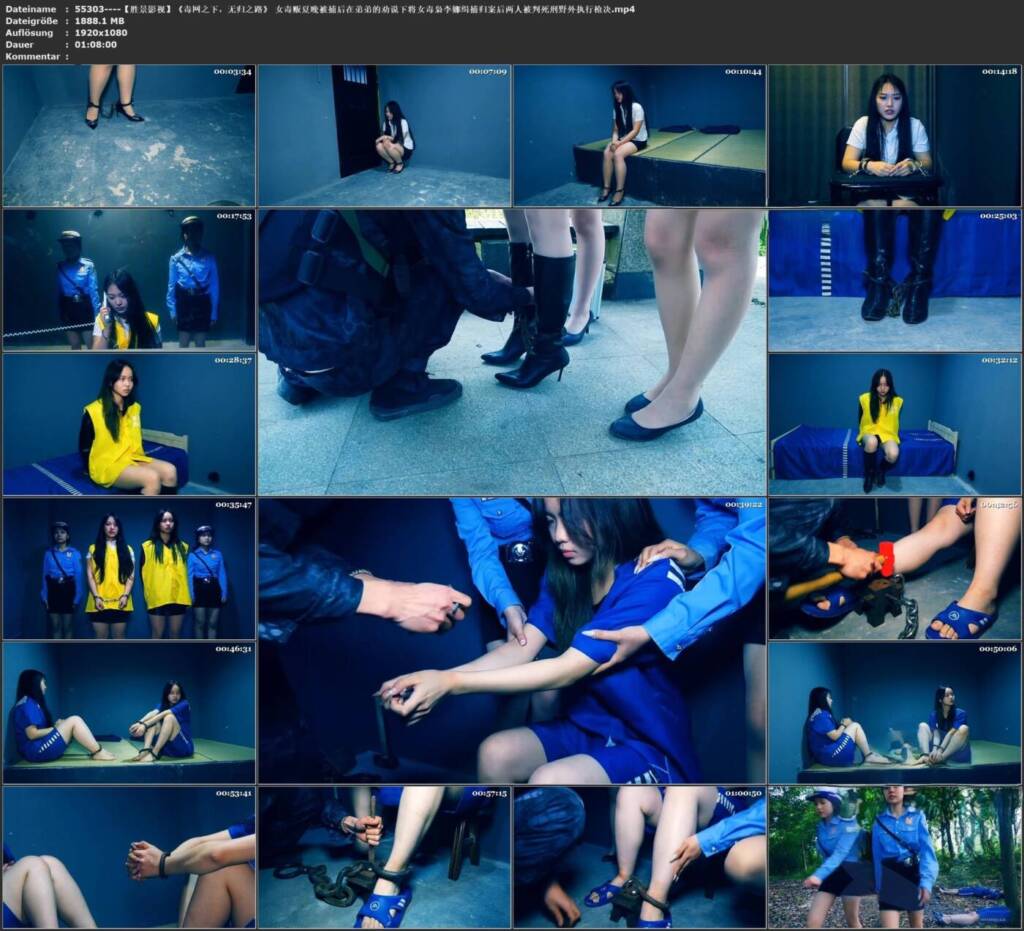Pick the frame stamped 00:32:12
This screenshot has height=931, width=1024.
[x=895, y=424]
